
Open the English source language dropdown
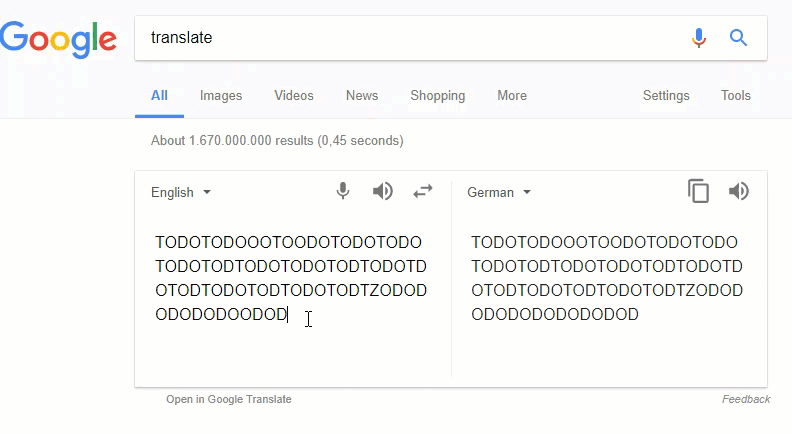pyautogui.click(x=181, y=192)
